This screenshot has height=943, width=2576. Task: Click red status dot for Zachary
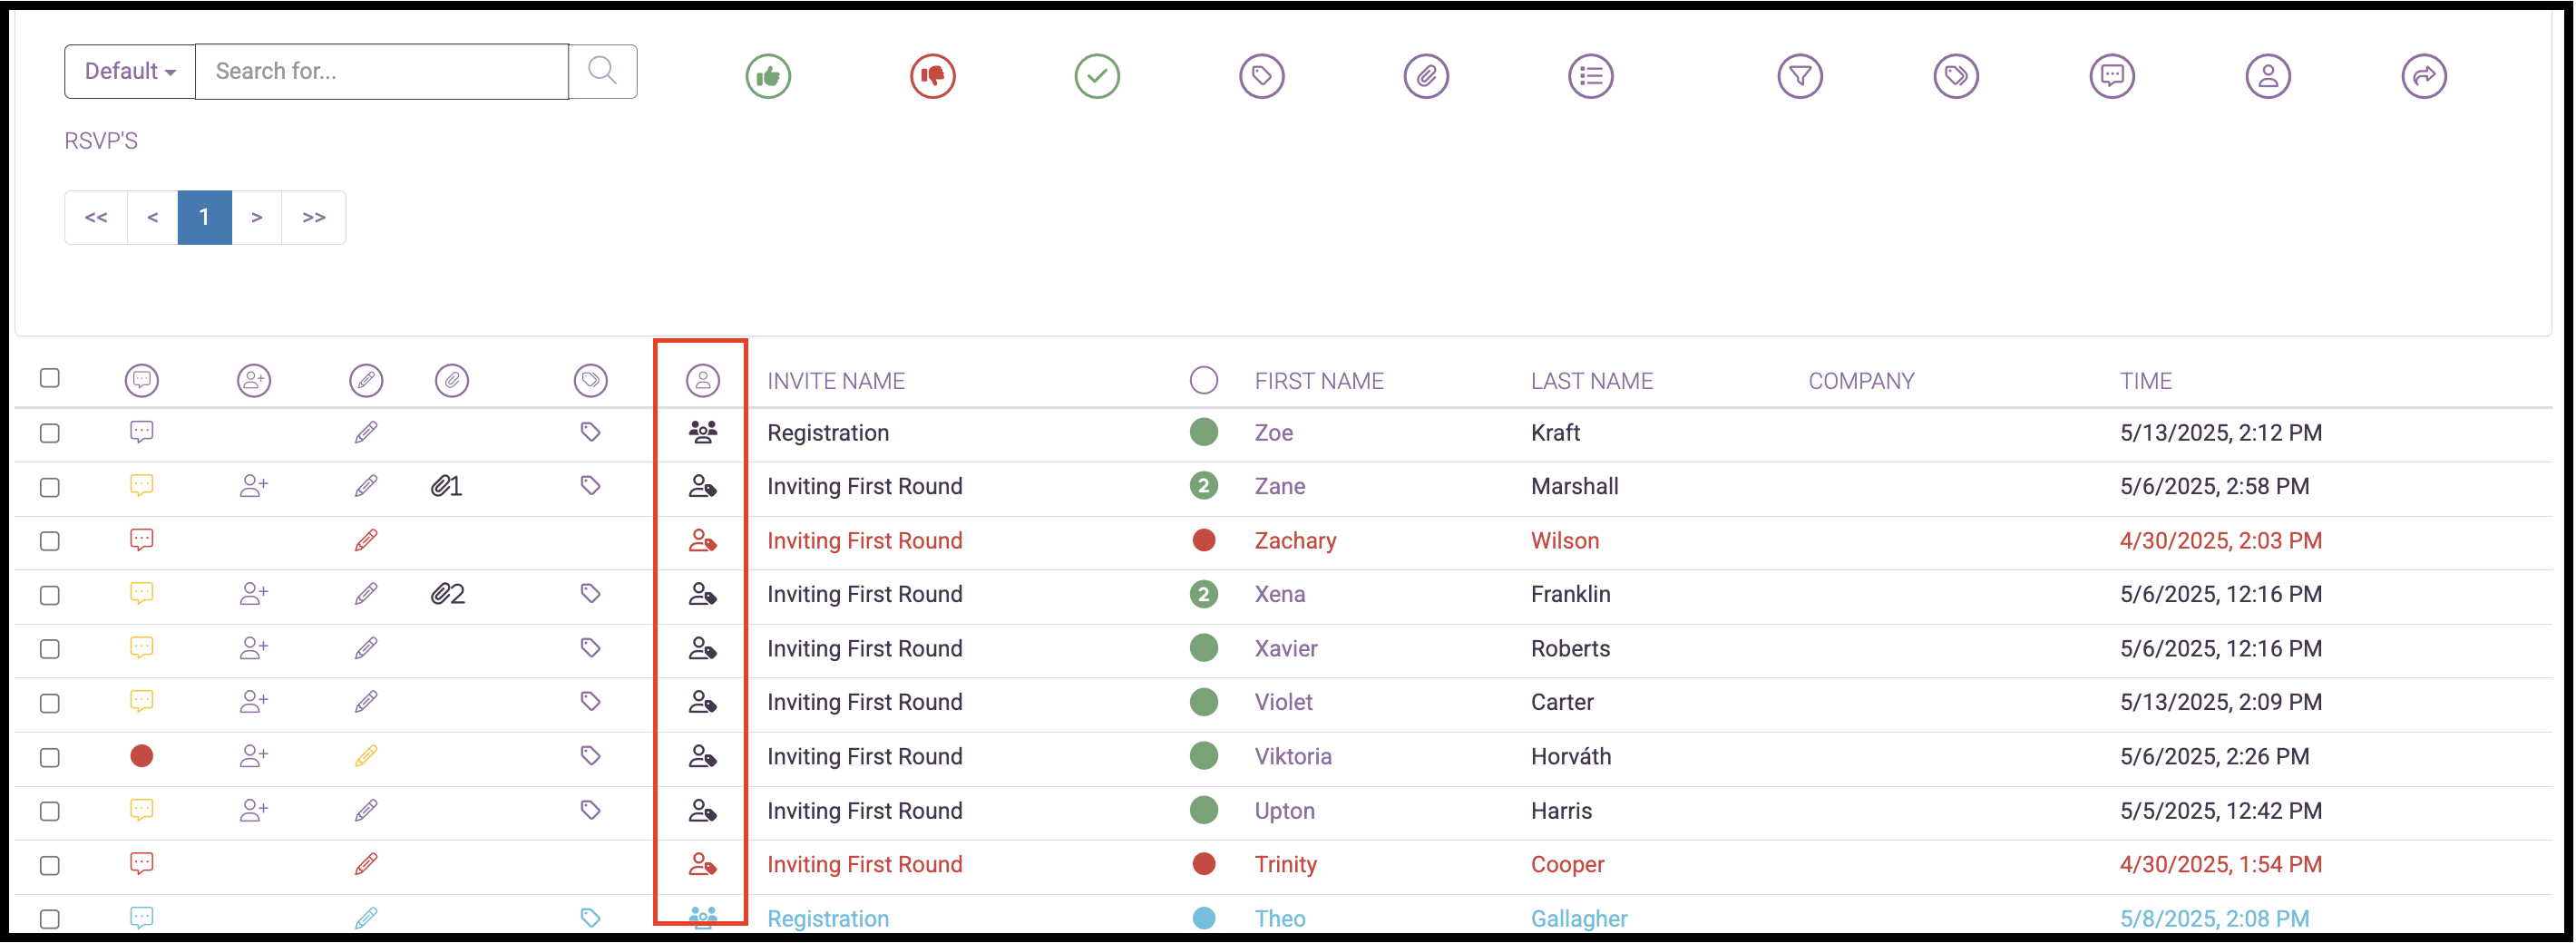pos(1204,540)
